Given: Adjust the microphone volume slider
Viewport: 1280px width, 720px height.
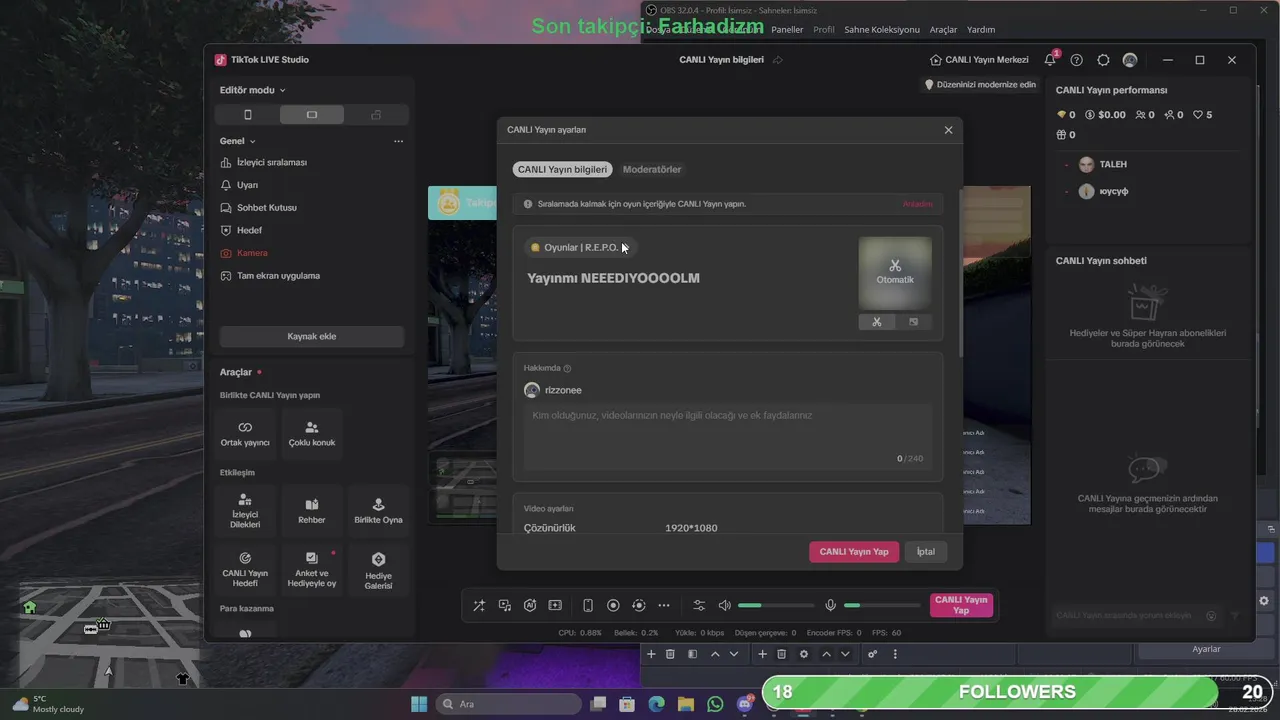Looking at the screenshot, I should coord(882,605).
